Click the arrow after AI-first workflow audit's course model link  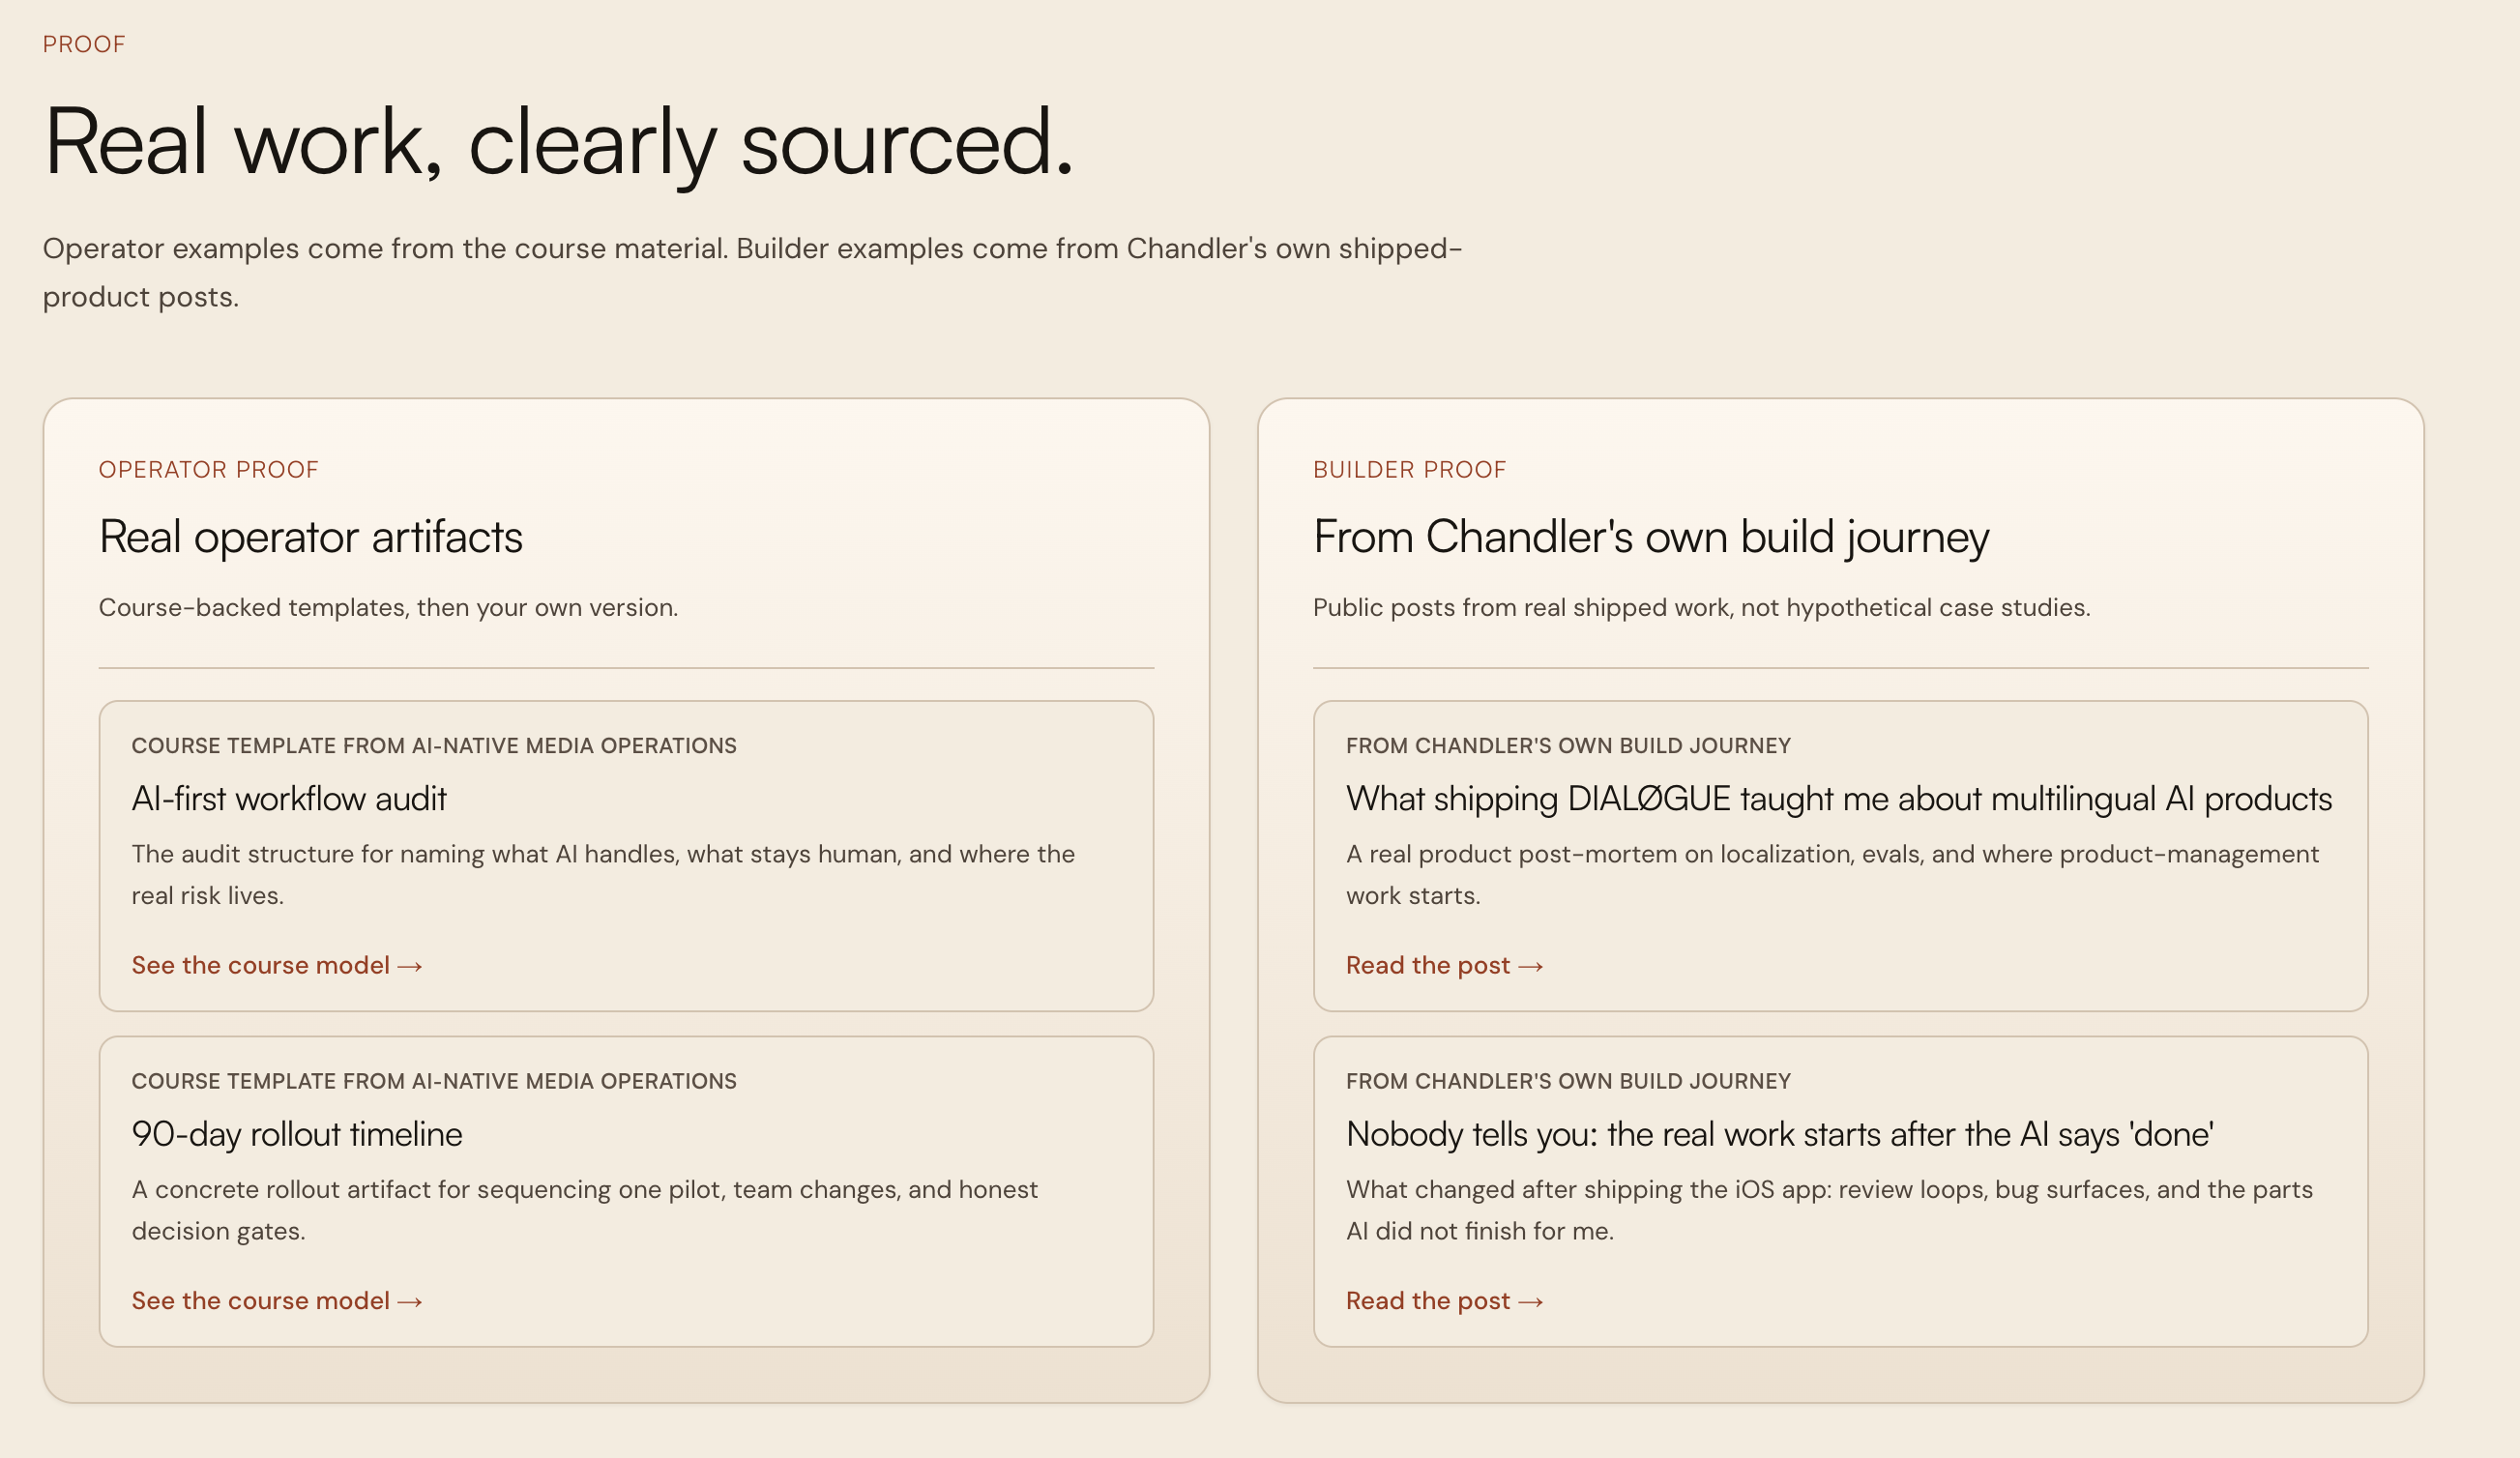coord(410,966)
